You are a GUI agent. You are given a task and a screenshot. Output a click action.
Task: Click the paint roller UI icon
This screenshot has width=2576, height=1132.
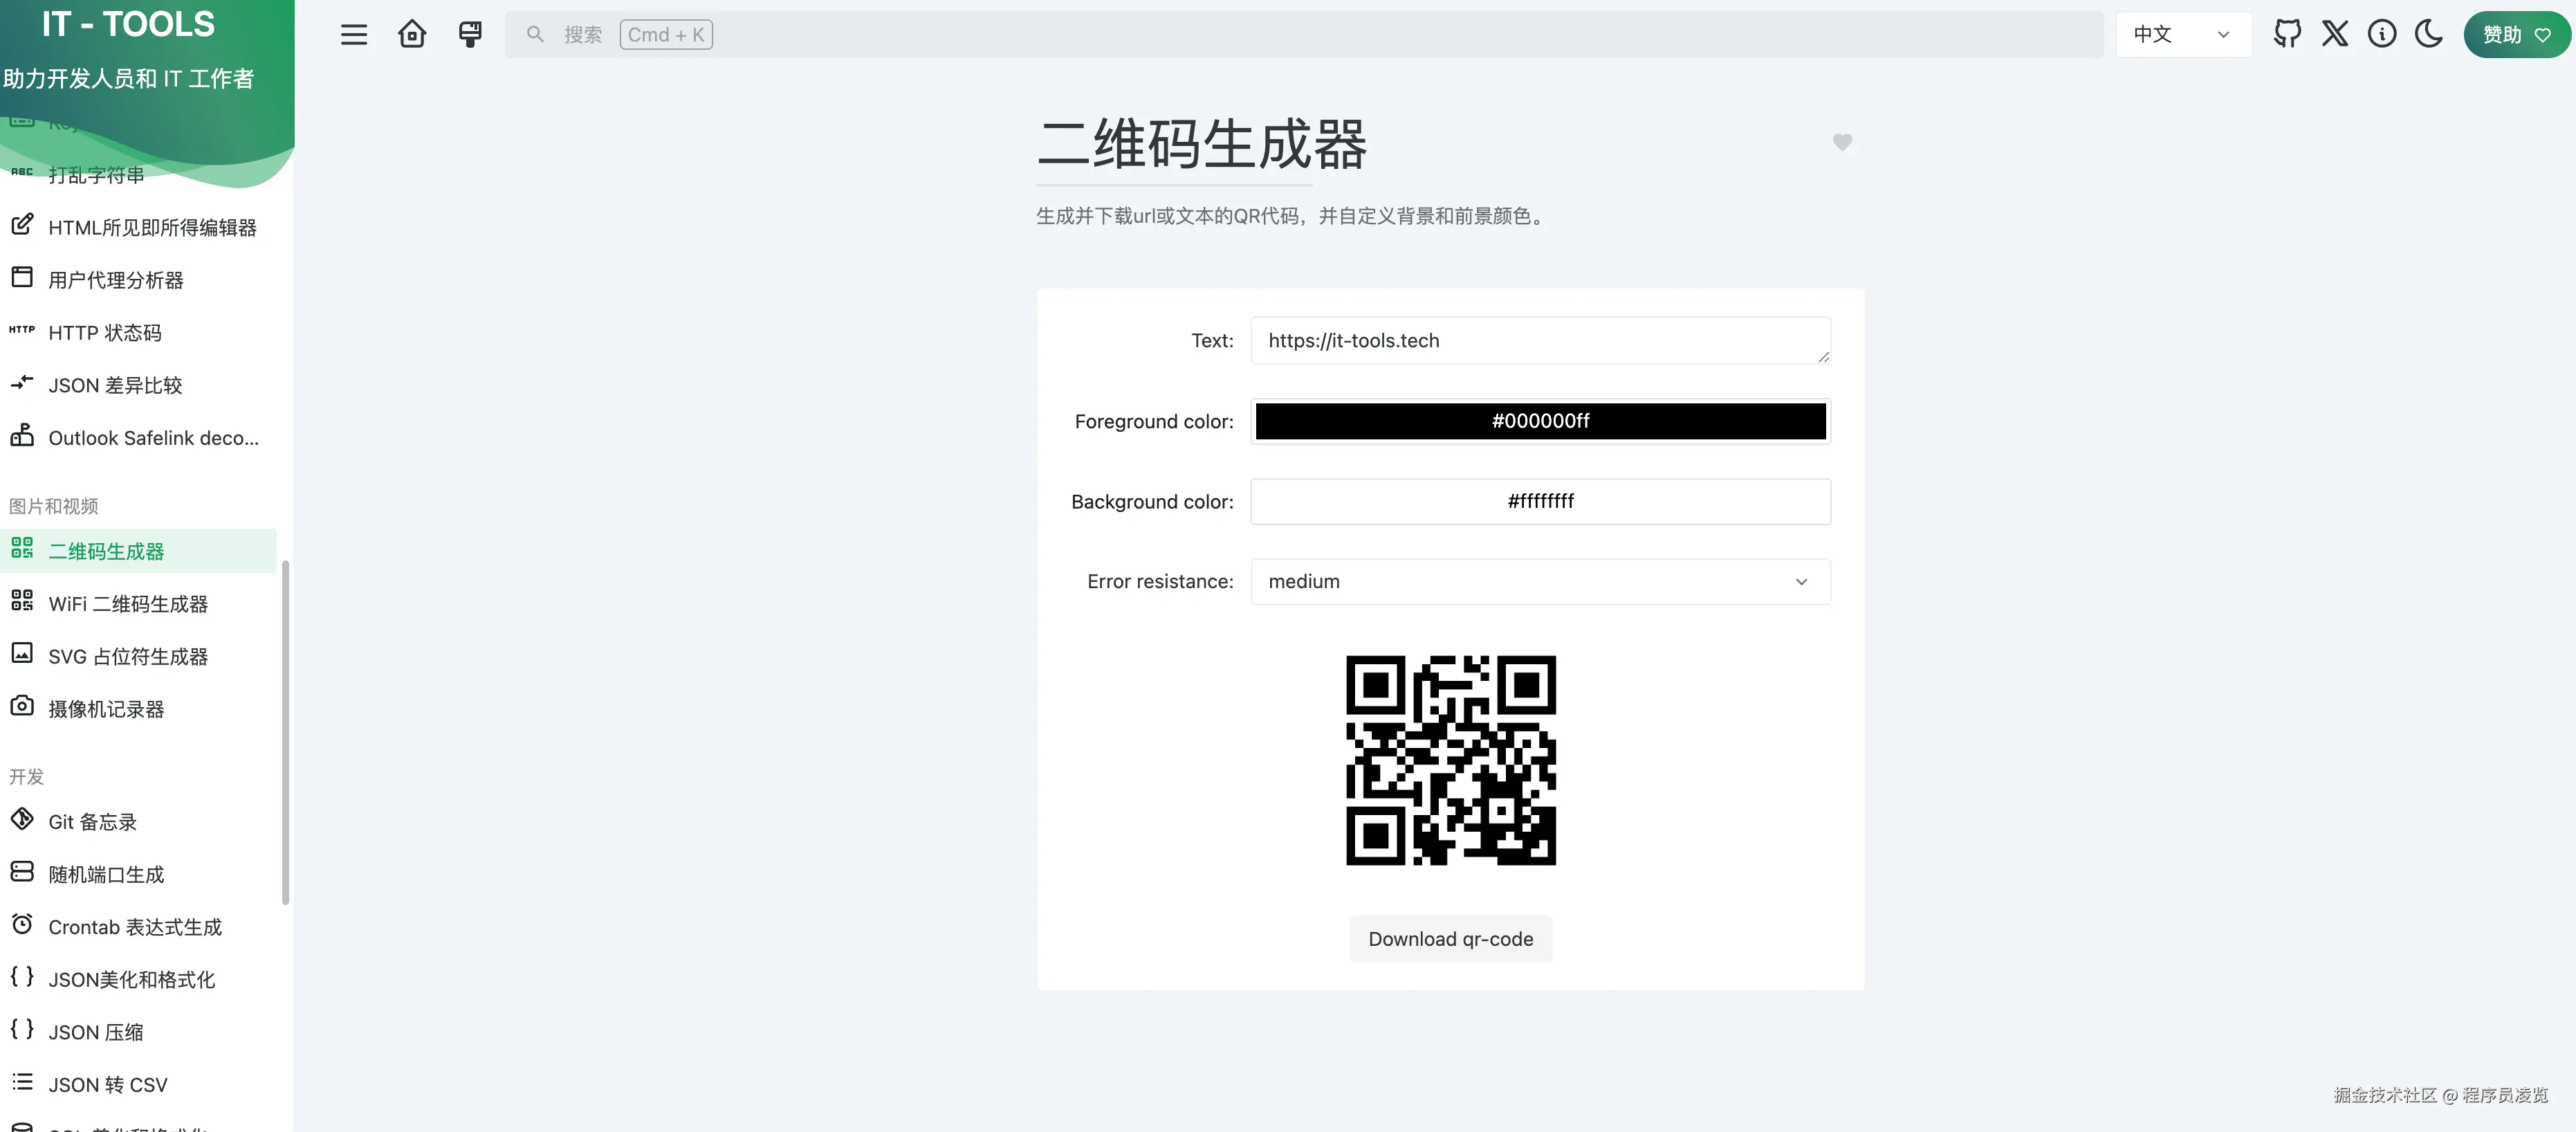pos(470,35)
